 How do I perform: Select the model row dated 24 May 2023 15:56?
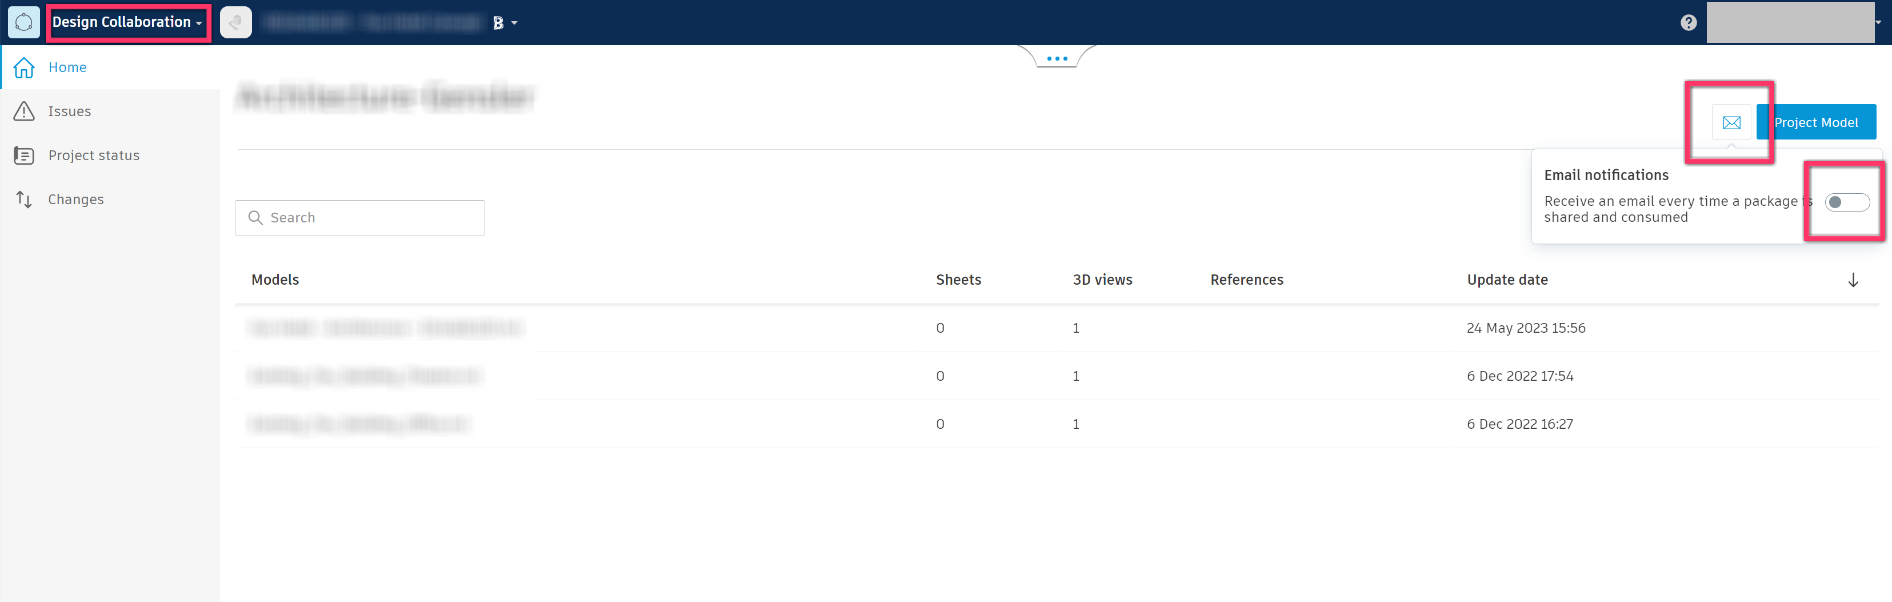tap(1057, 328)
